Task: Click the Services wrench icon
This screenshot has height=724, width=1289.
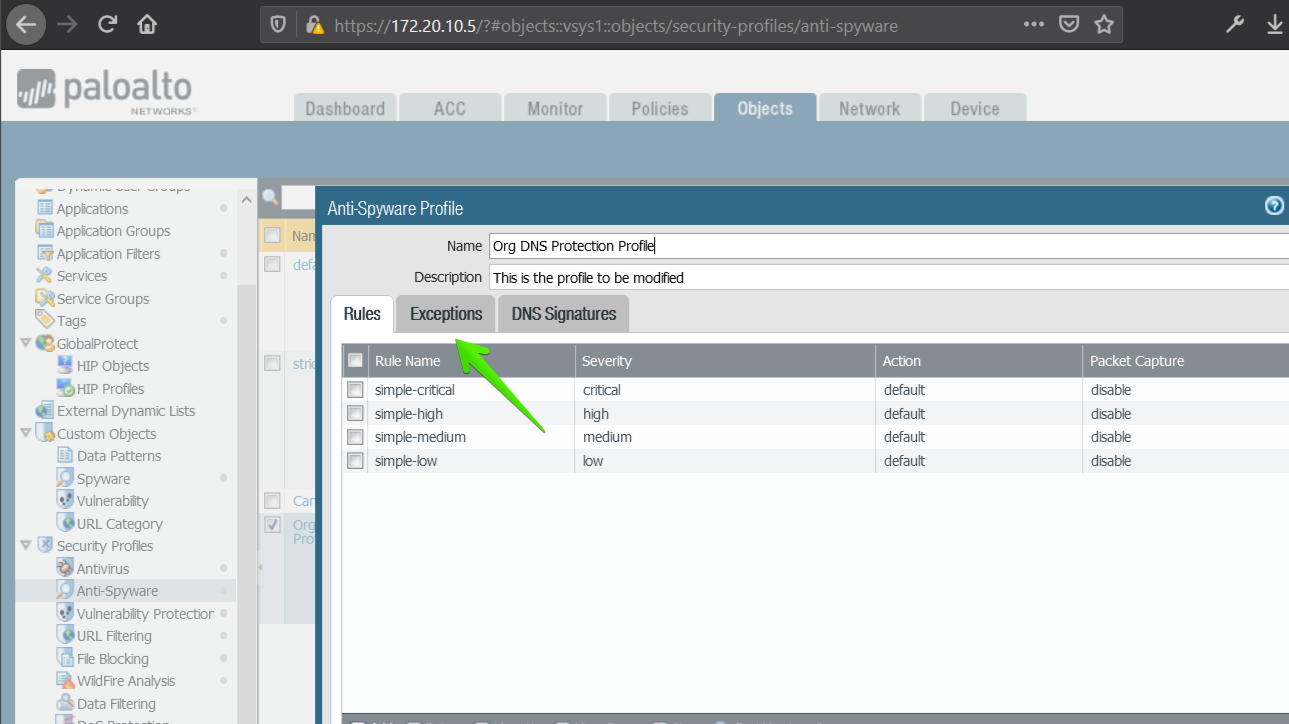Action: click(44, 275)
